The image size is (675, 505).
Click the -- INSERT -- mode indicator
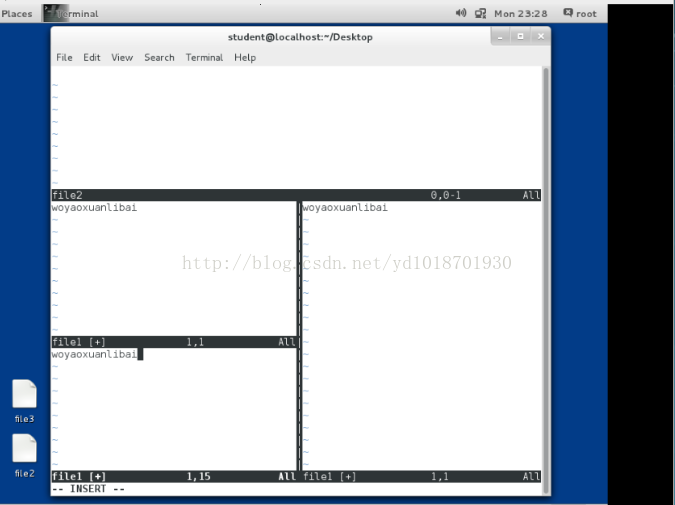click(88, 489)
